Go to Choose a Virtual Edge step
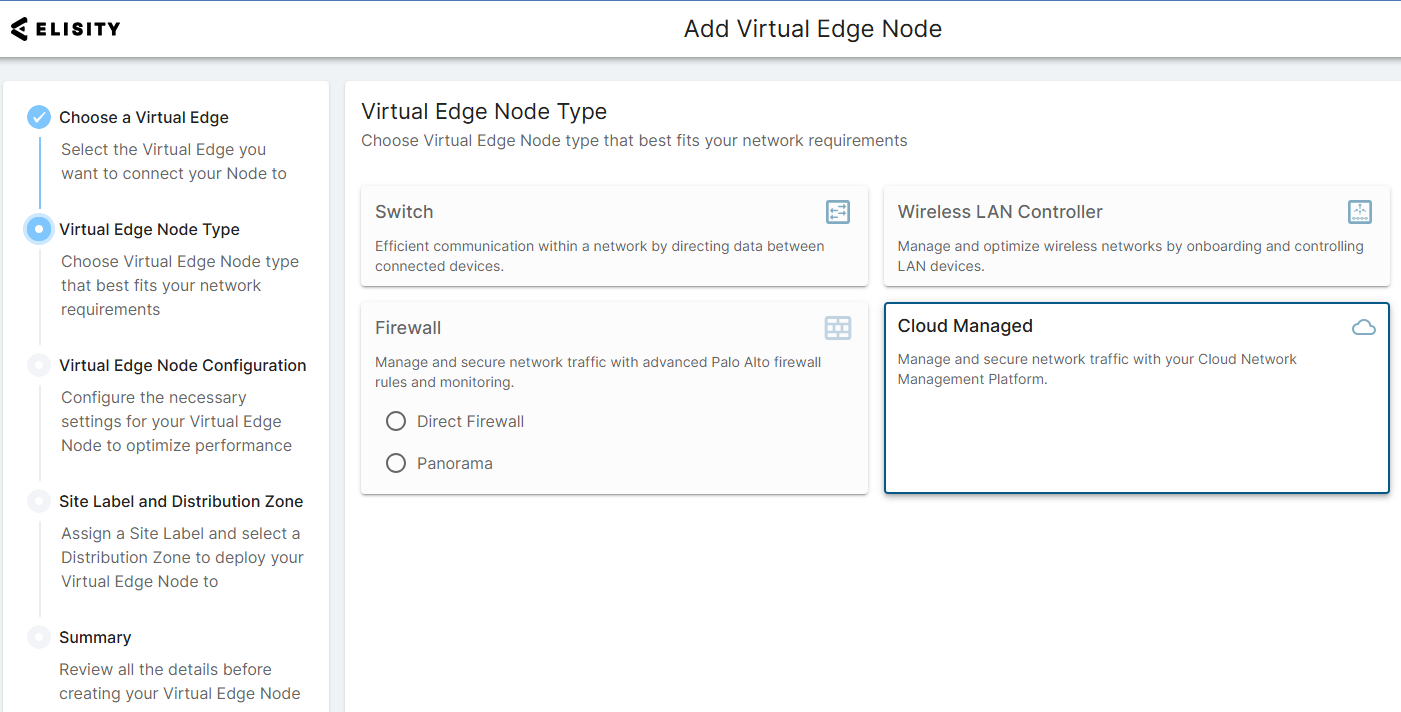The height and width of the screenshot is (712, 1401). (144, 117)
